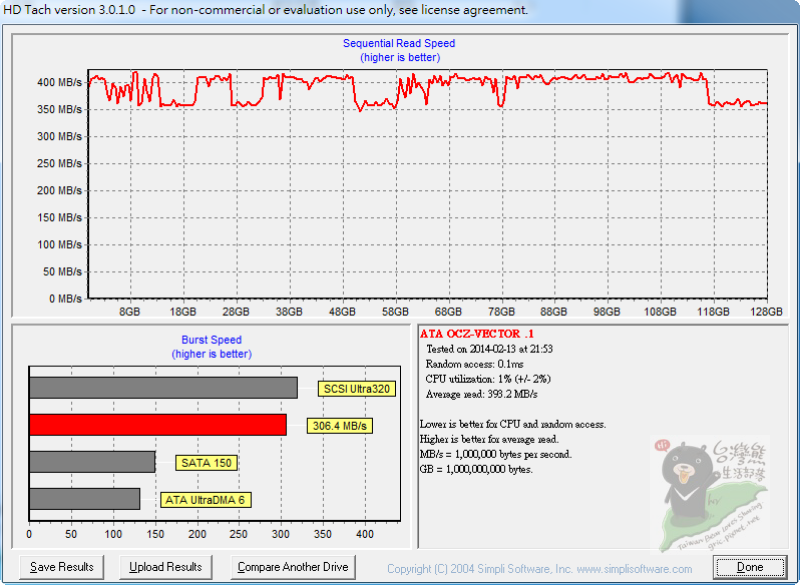Click the 'Higher is better for average read.' line
The height and width of the screenshot is (585, 800).
(489, 439)
